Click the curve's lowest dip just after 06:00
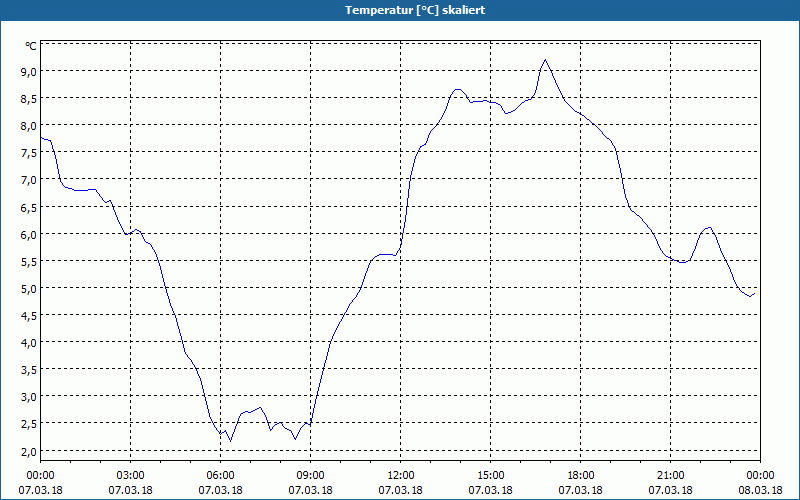This screenshot has width=800, height=500. (231, 441)
